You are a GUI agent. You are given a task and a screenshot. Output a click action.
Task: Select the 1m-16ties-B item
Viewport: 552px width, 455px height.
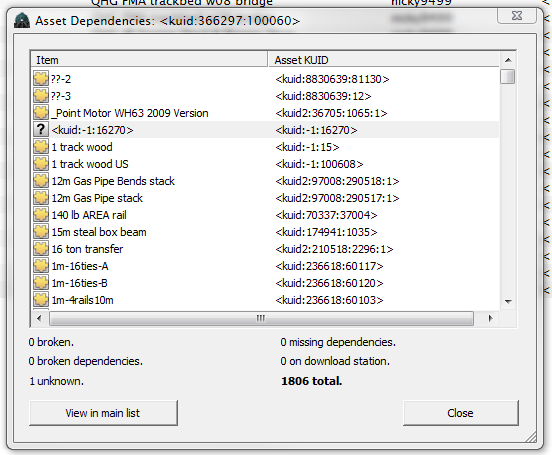coord(79,283)
